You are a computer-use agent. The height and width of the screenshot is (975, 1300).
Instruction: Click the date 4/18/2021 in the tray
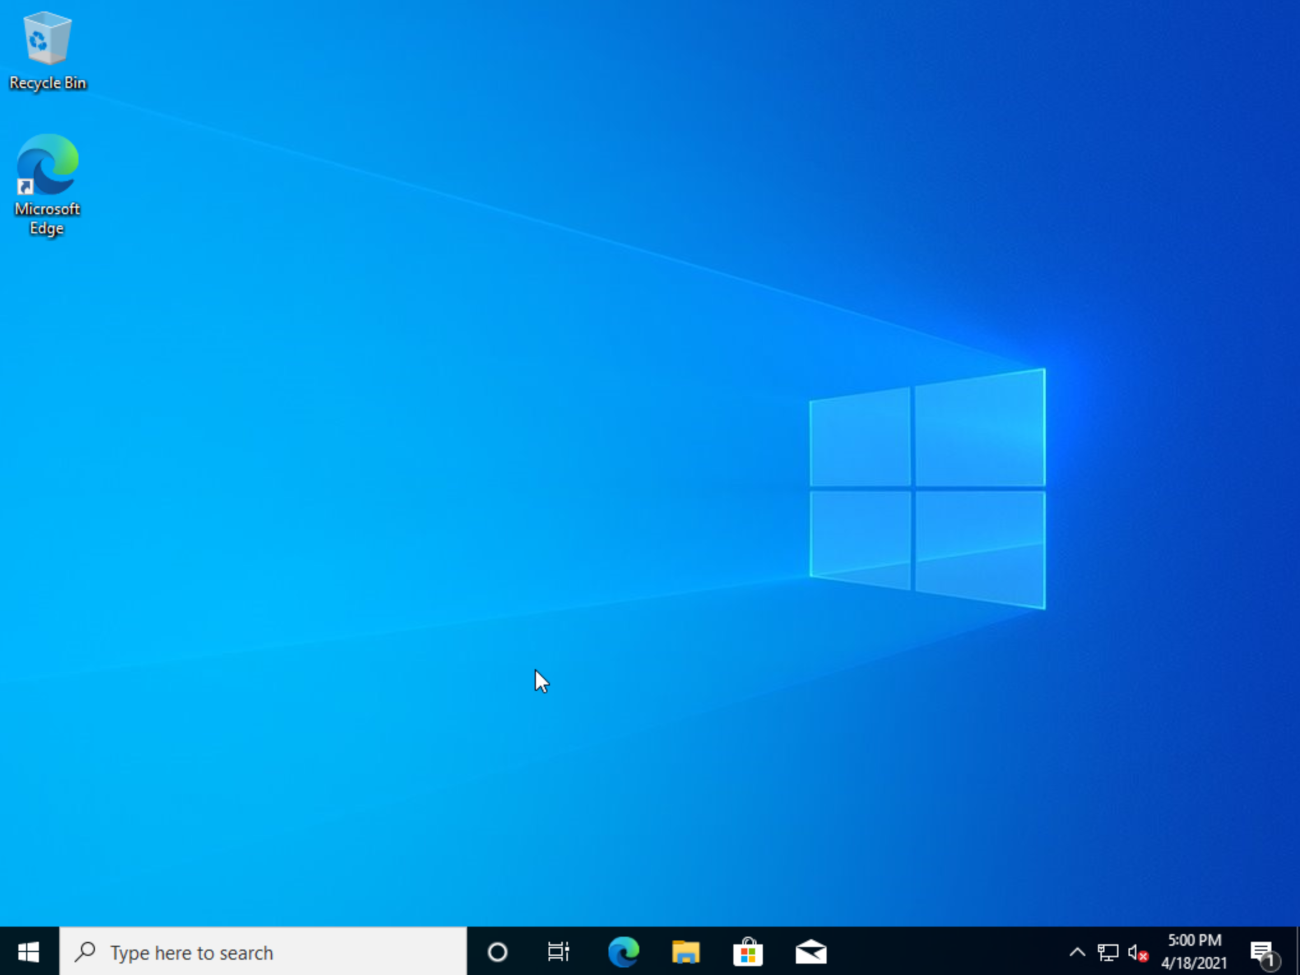click(1193, 962)
